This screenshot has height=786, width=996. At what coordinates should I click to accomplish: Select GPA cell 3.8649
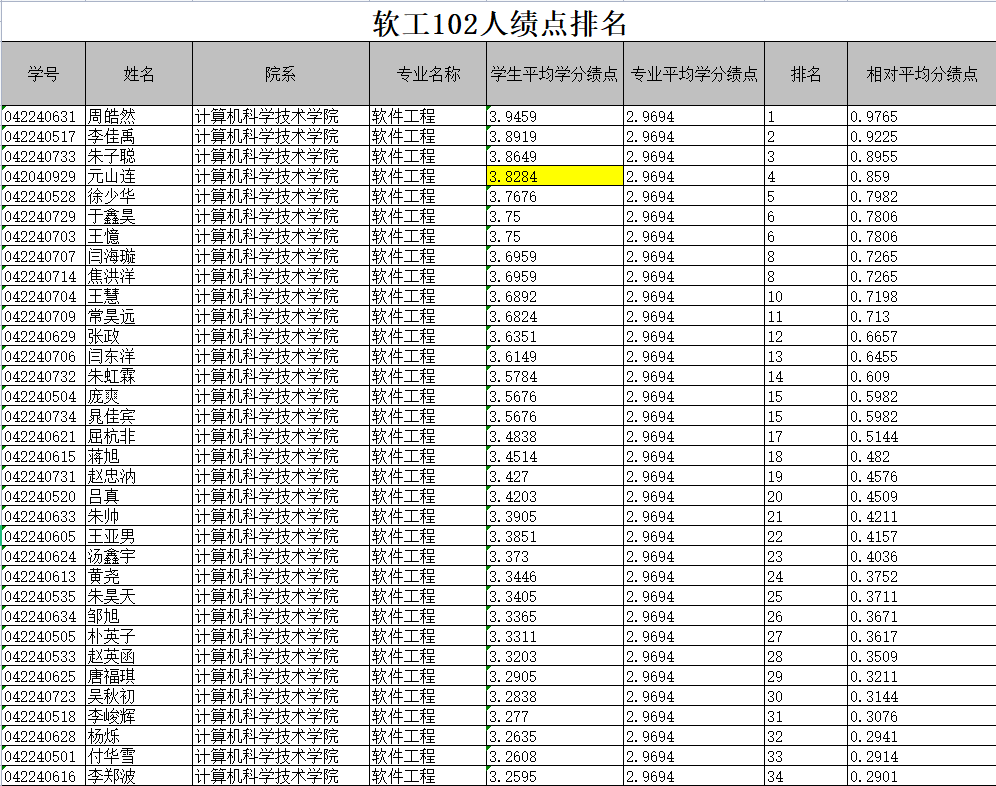(x=555, y=156)
